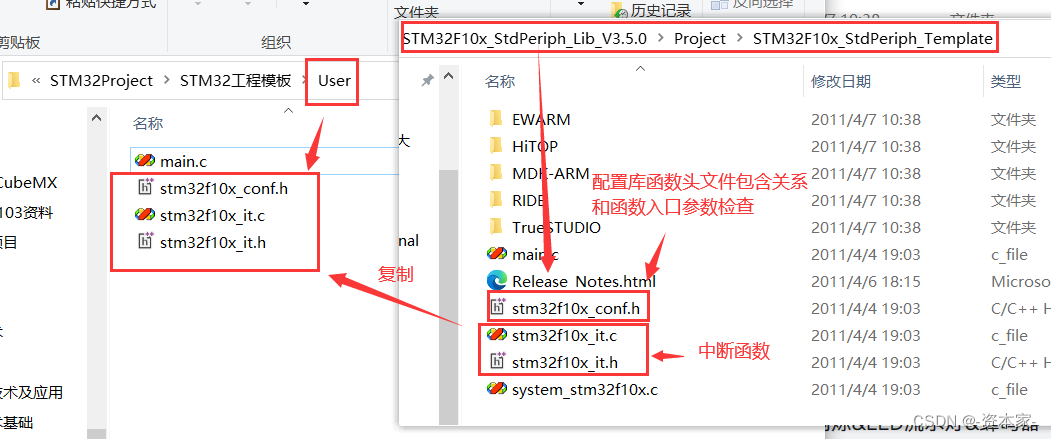Open the TrueSTUDIO folder icon
The image size is (1051, 439).
click(496, 227)
